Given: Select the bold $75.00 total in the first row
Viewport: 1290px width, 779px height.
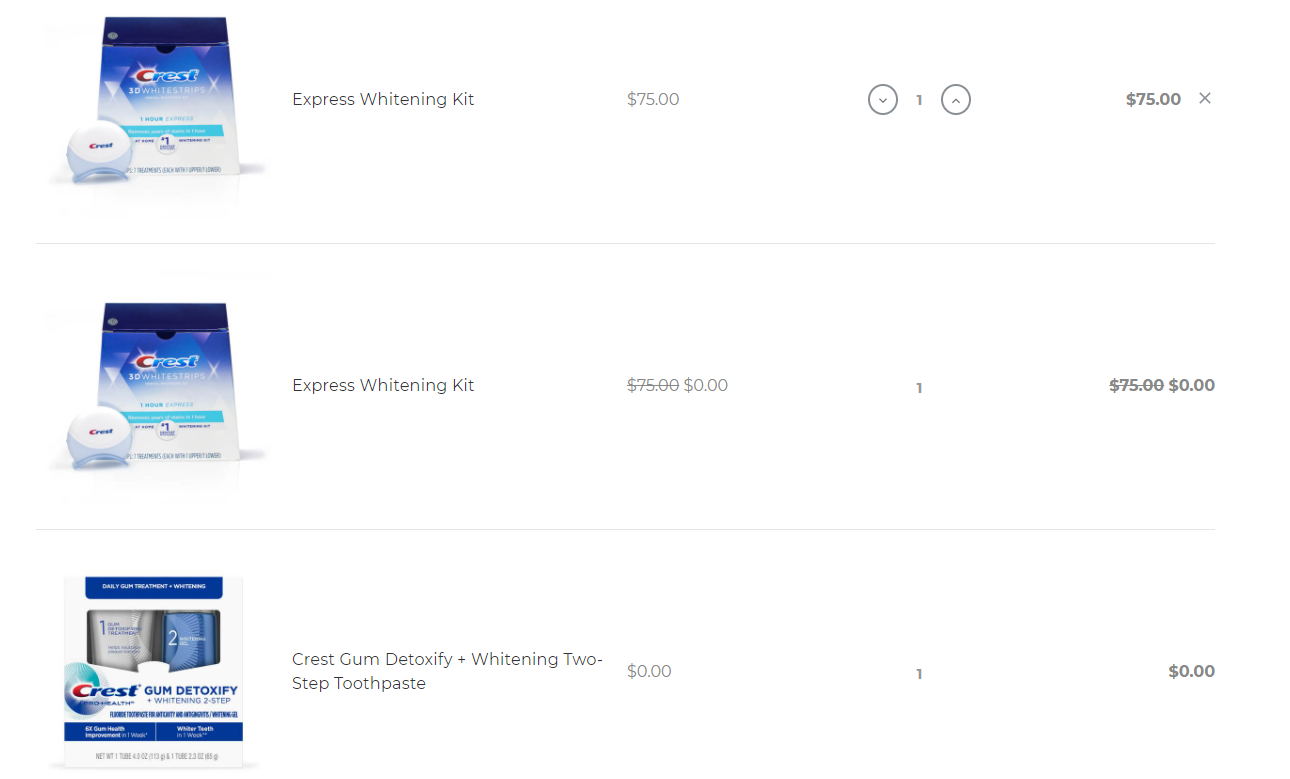Looking at the screenshot, I should click(x=1153, y=99).
